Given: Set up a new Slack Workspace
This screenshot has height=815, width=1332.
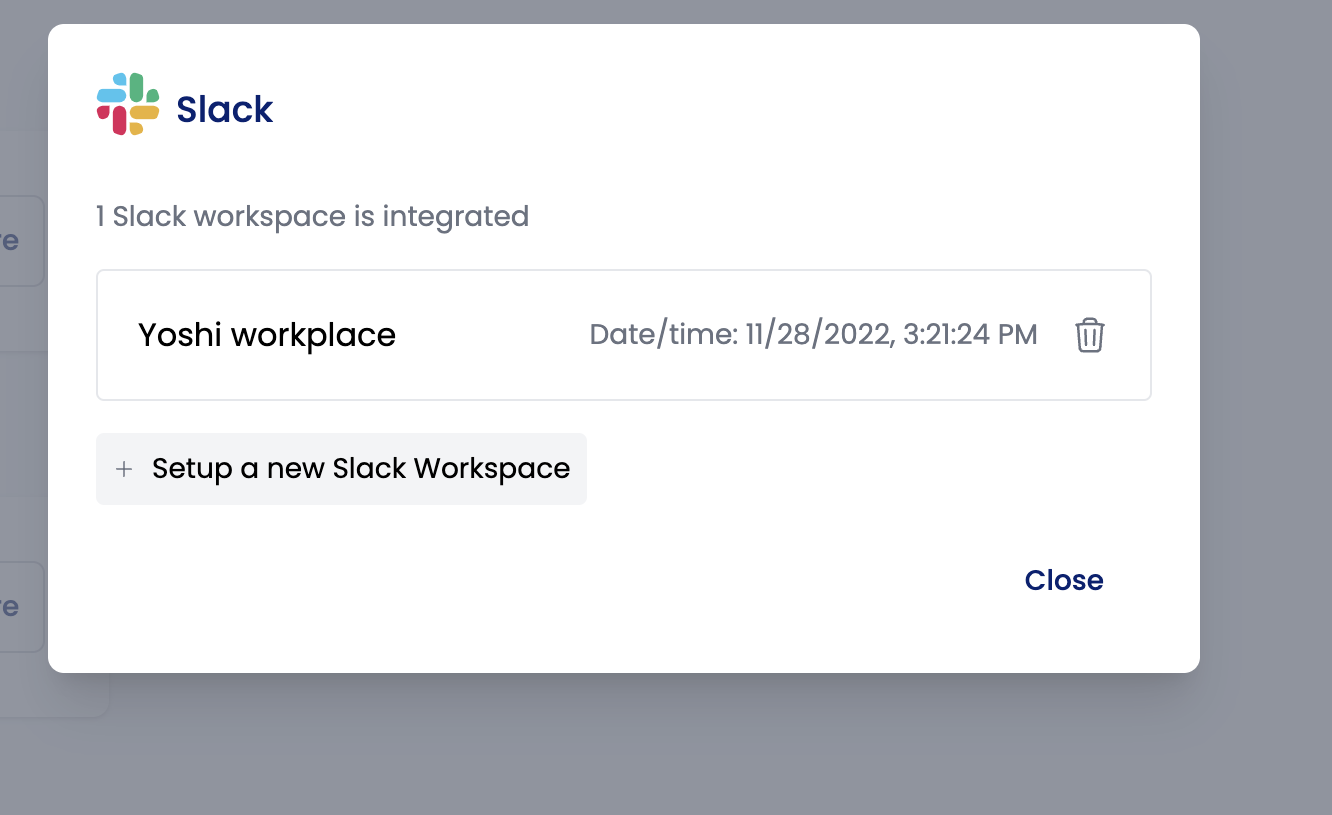Looking at the screenshot, I should (341, 469).
